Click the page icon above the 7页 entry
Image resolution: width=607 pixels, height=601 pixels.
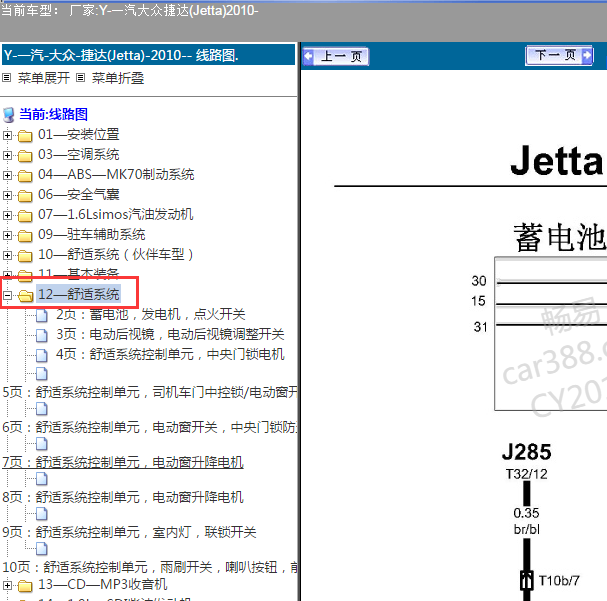(42, 443)
